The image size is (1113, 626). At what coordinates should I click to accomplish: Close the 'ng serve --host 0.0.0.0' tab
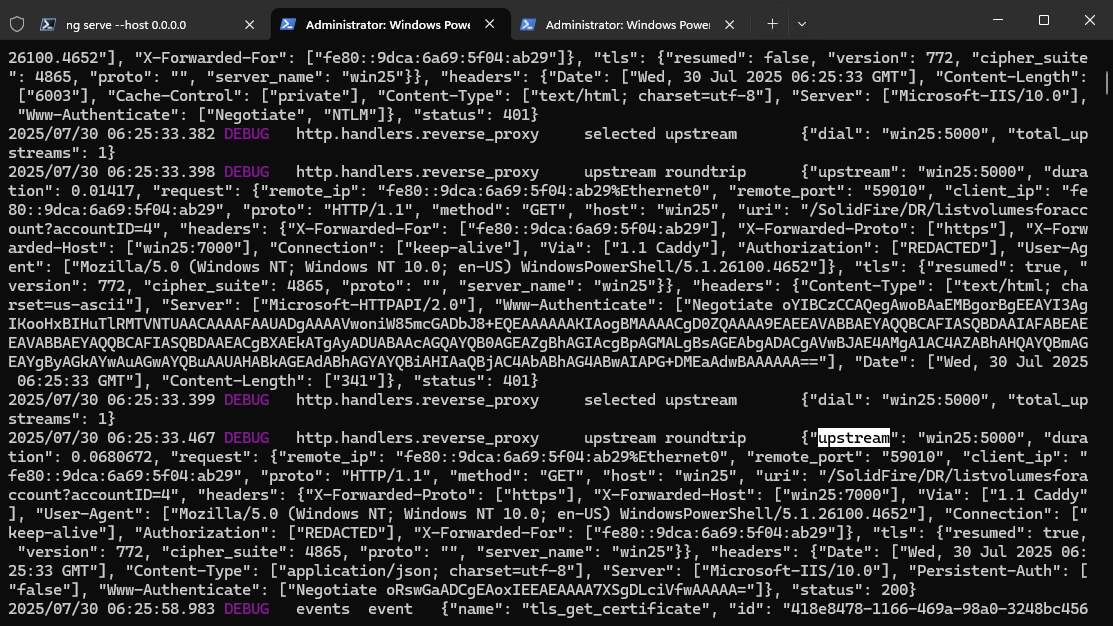[249, 24]
